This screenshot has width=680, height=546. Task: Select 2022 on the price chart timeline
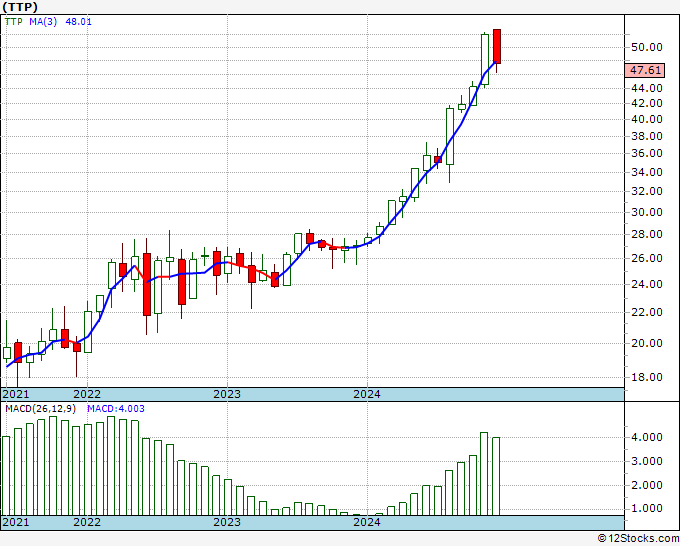pyautogui.click(x=87, y=394)
